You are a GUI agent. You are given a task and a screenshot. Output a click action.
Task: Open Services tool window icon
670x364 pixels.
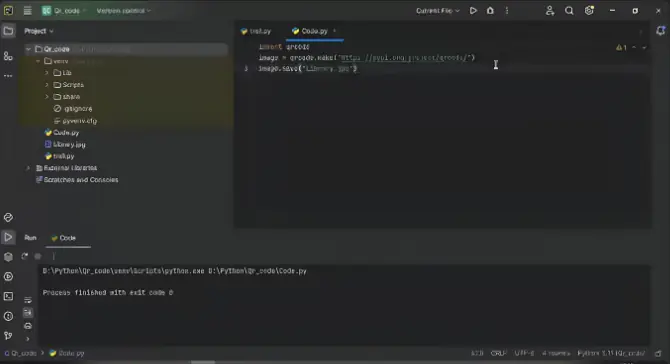pyautogui.click(x=8, y=276)
